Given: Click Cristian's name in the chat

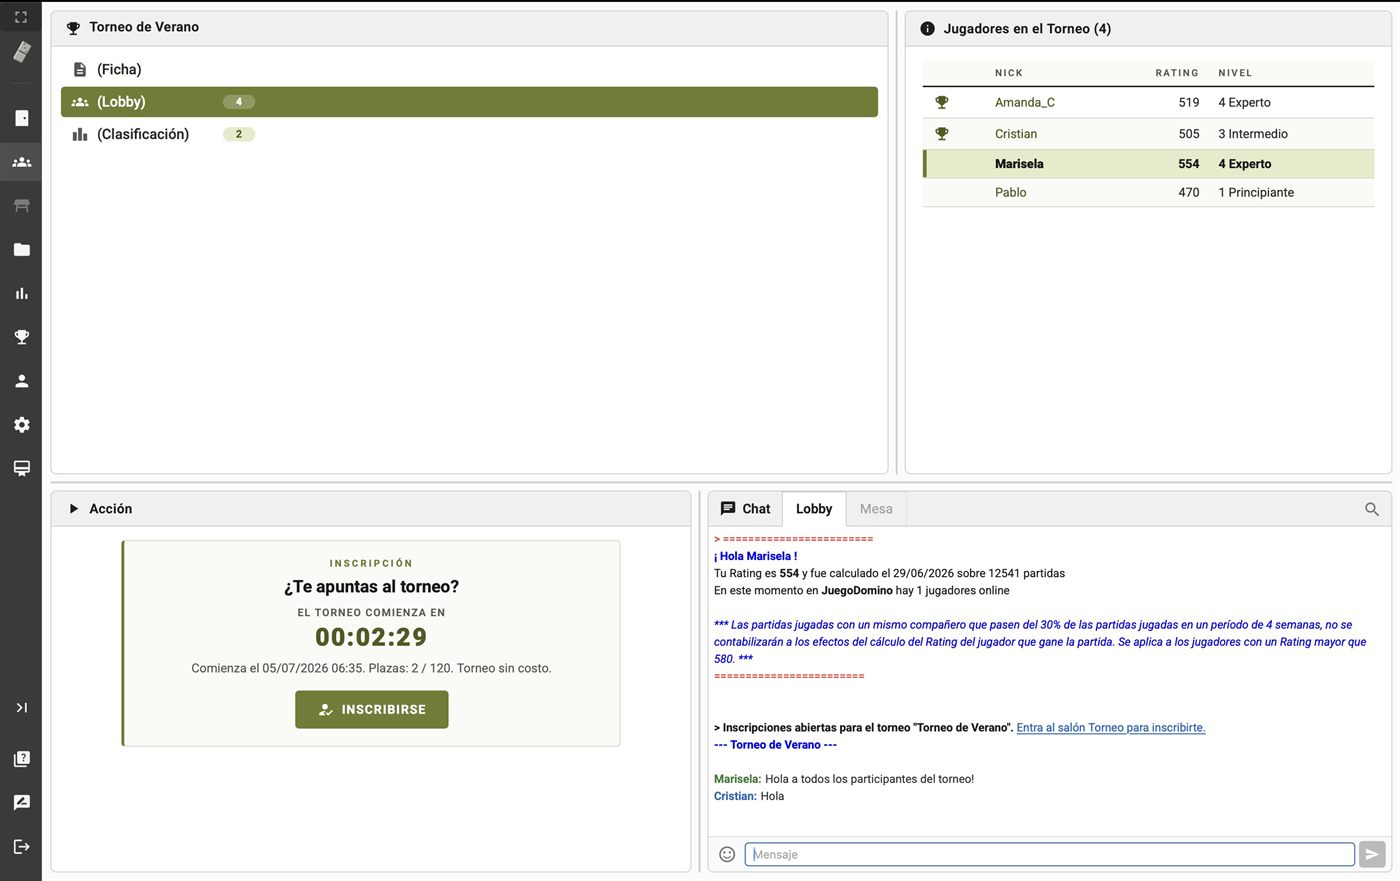Looking at the screenshot, I should click(x=735, y=796).
